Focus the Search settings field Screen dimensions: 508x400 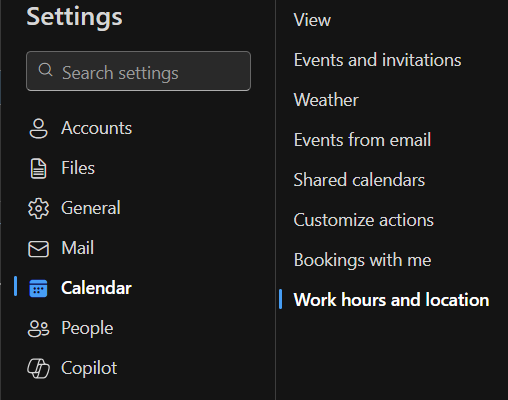[138, 71]
